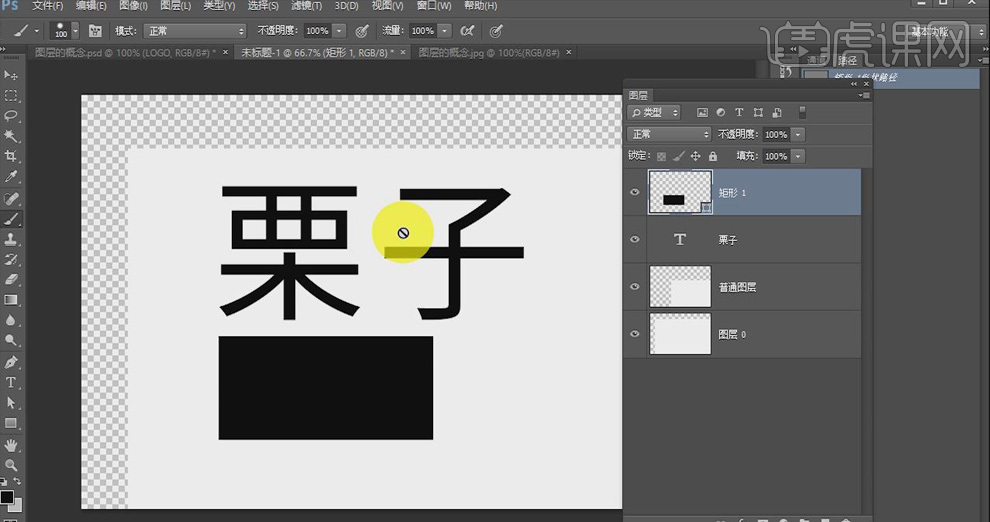Filter layers by text type icon
The image size is (990, 522).
click(x=739, y=113)
